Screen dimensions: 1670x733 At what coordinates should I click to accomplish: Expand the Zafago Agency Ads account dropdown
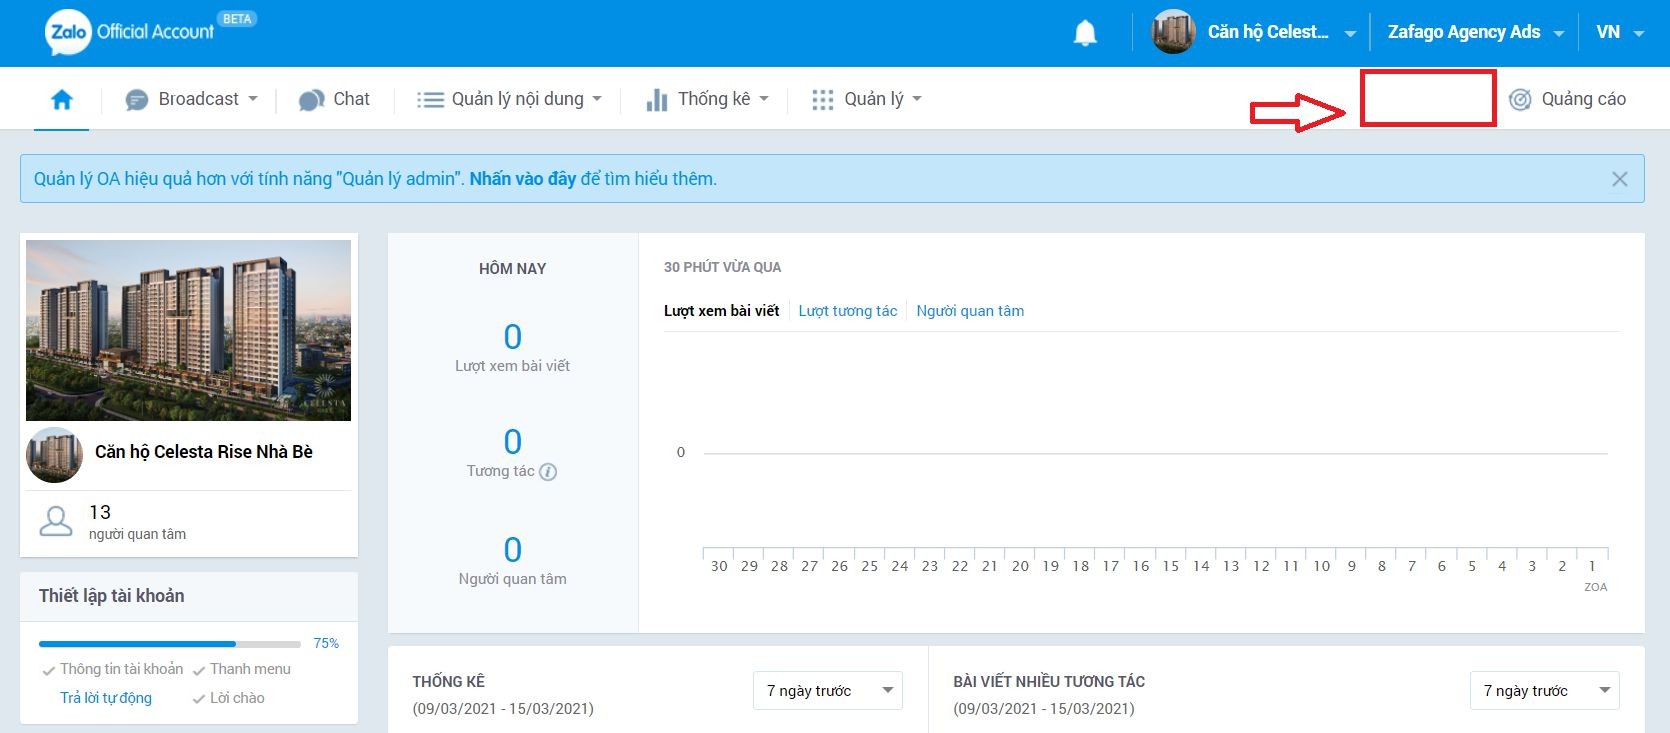(1475, 32)
